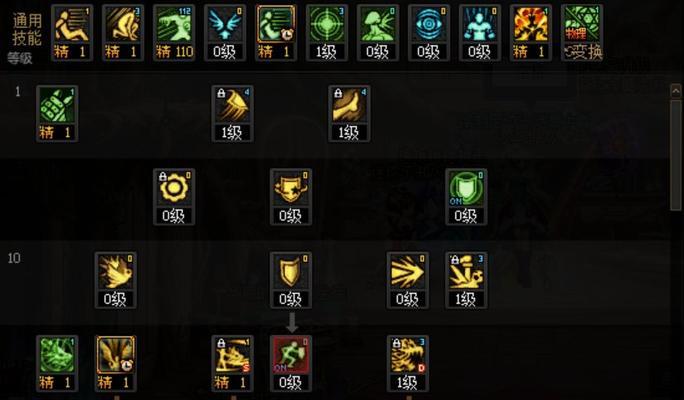
Task: Select the locked firing figure skill marked S
Action: click(x=232, y=363)
